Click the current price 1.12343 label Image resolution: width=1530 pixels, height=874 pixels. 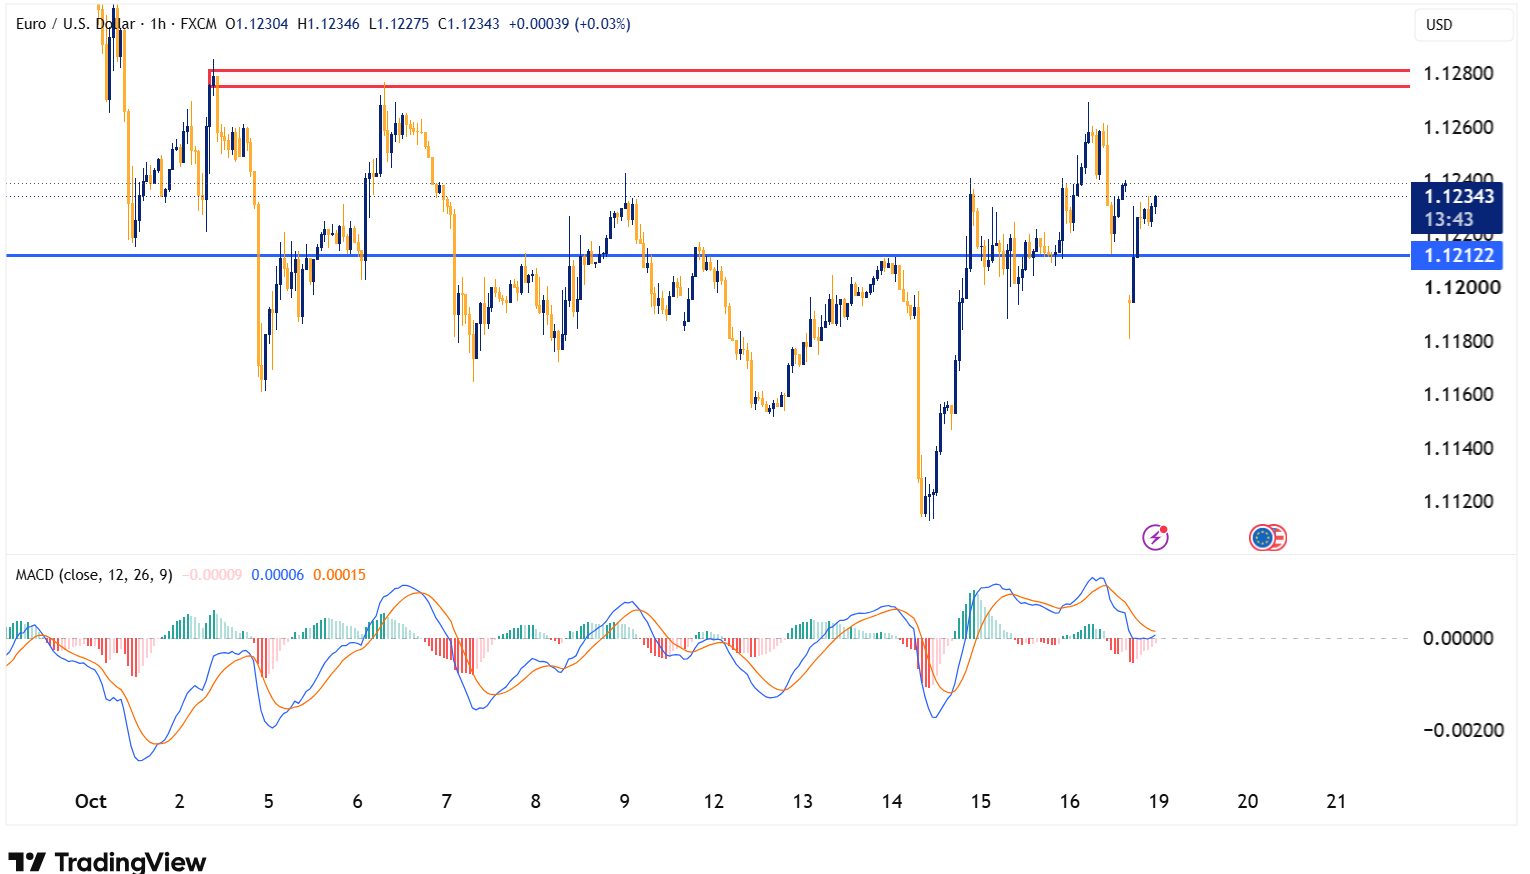[x=1457, y=196]
